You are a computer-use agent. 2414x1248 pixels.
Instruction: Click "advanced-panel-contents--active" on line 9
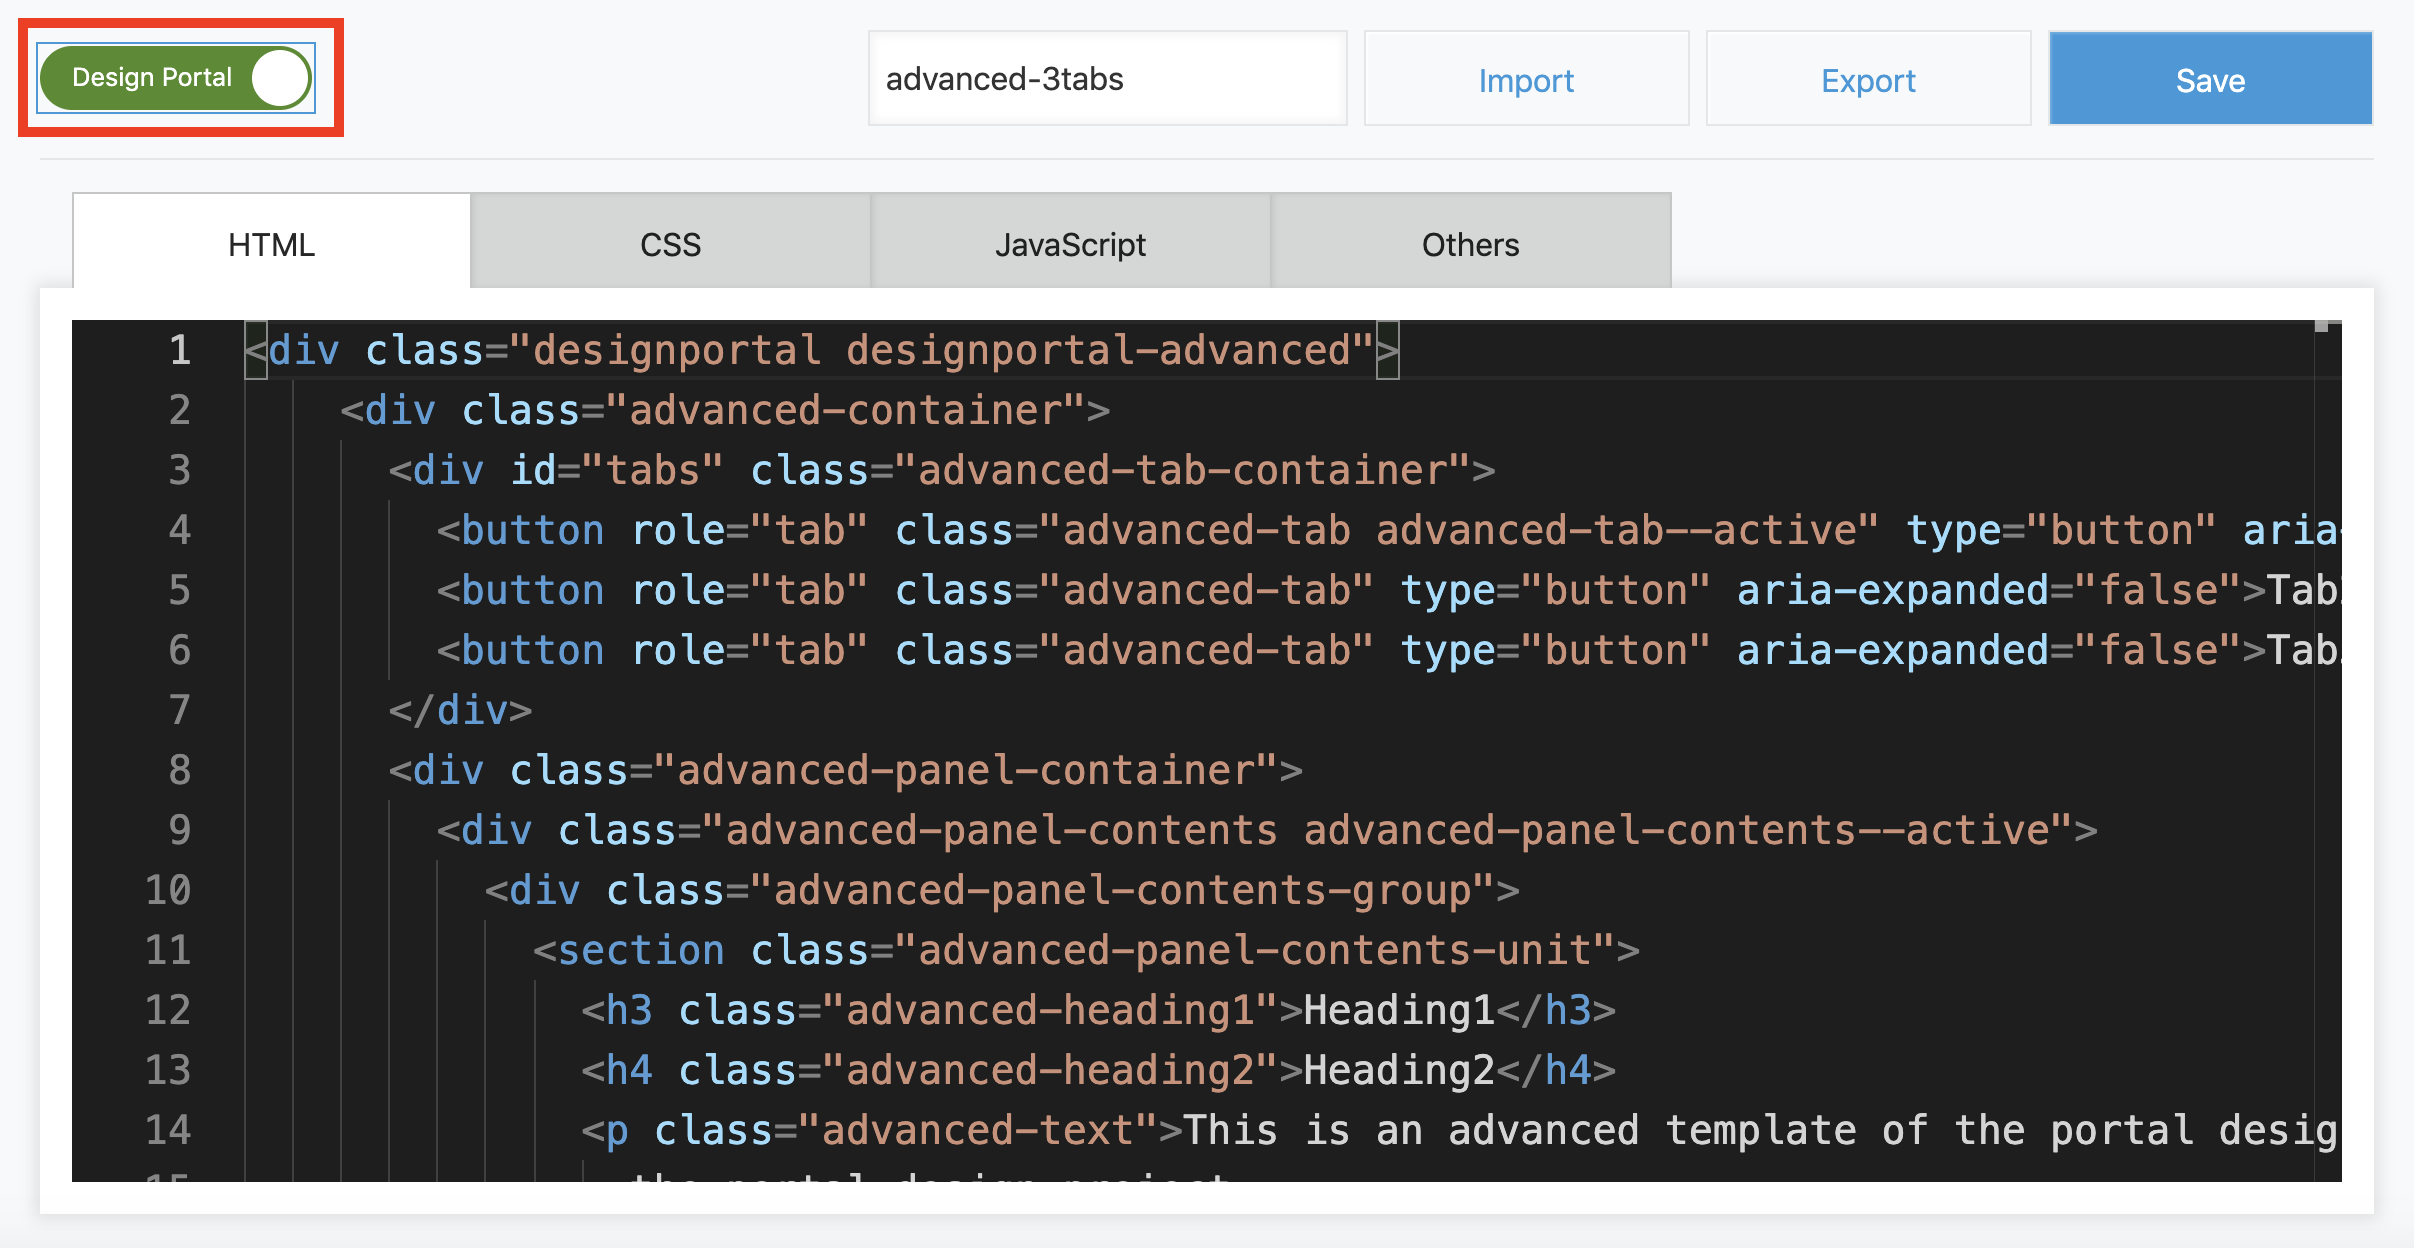click(1676, 830)
